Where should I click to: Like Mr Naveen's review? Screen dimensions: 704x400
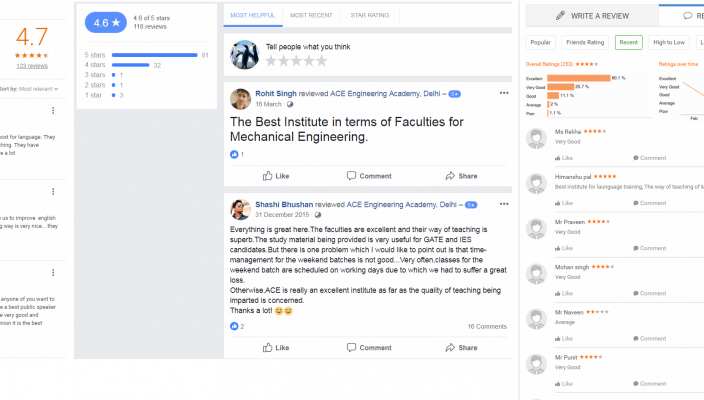click(563, 338)
